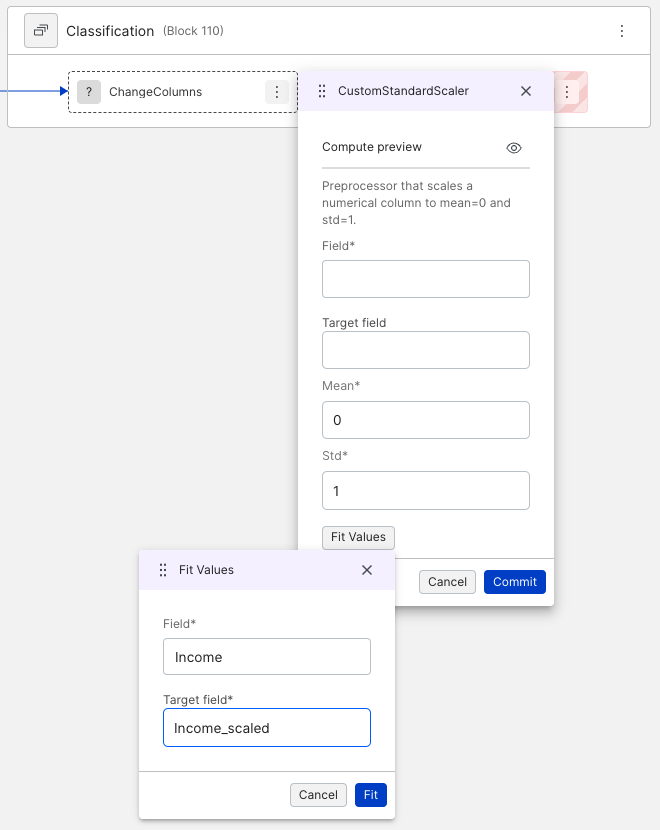Click the ChangeColumns question mark icon
This screenshot has height=830, width=660.
[89, 92]
